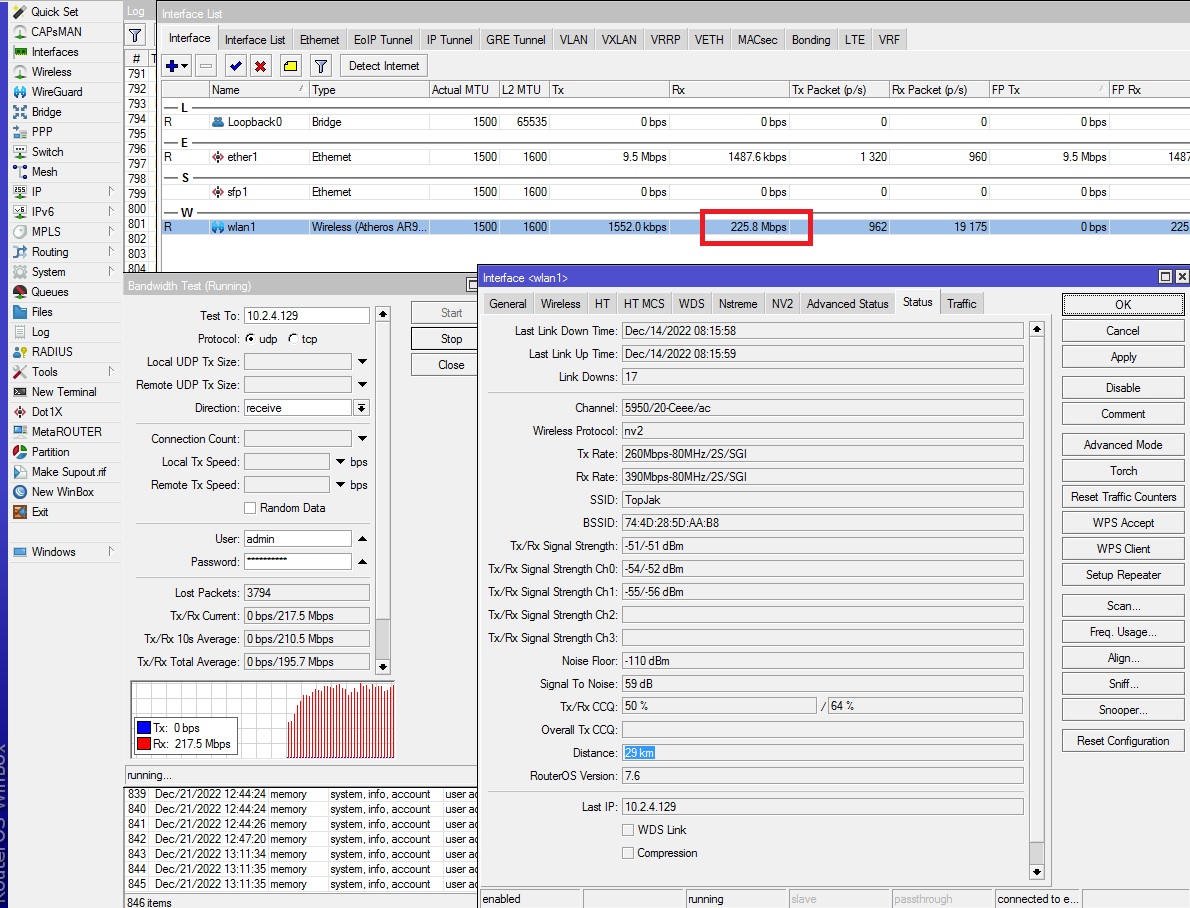Switch to the Advanced Status tab

pyautogui.click(x=847, y=304)
